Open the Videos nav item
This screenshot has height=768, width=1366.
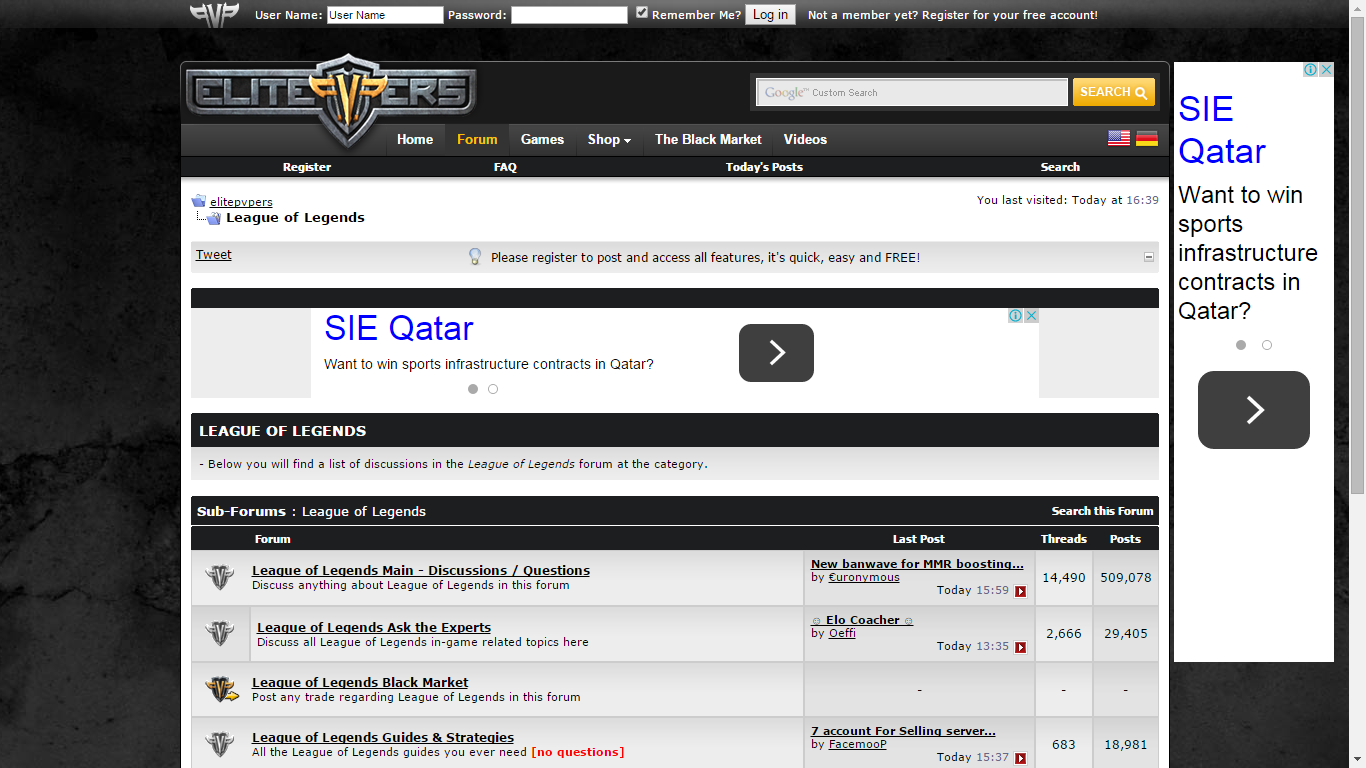point(805,140)
